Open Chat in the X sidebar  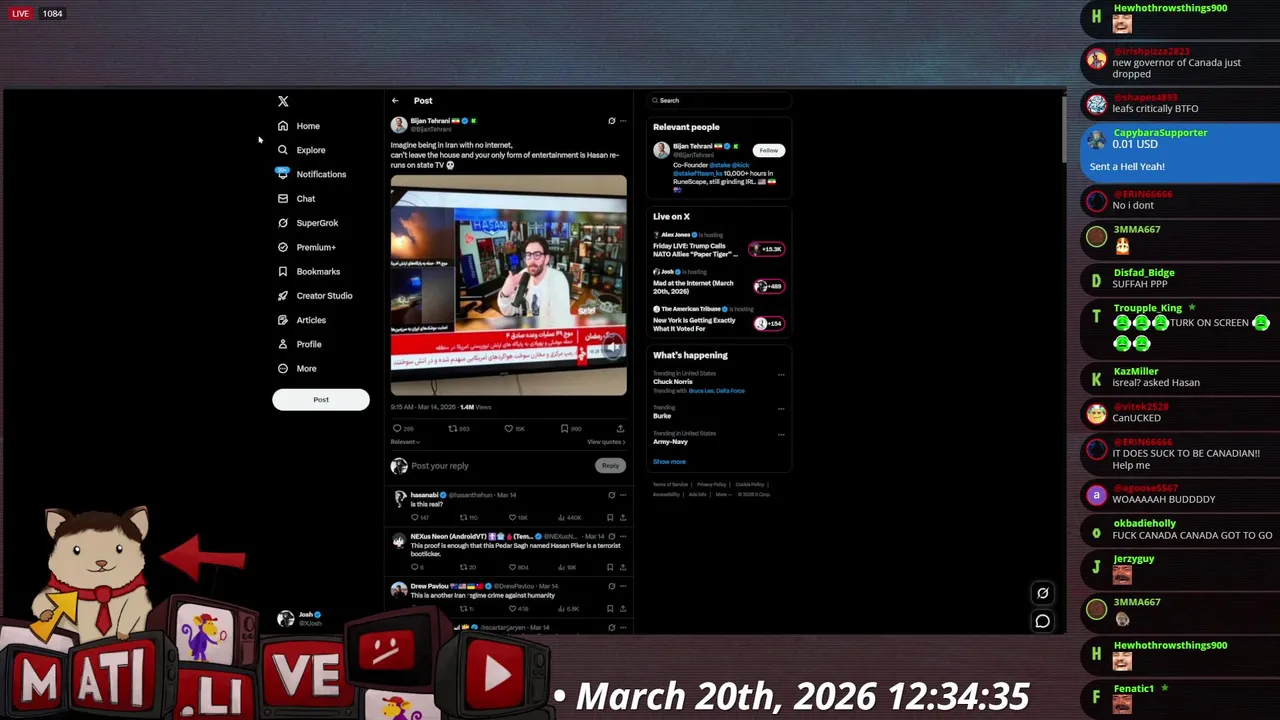pos(296,199)
